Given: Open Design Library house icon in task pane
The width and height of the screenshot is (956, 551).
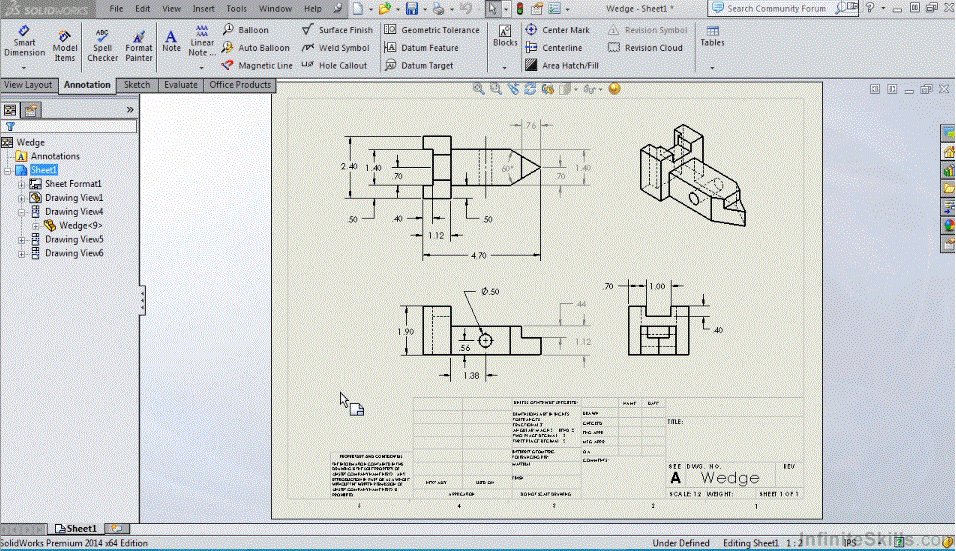Looking at the screenshot, I should point(948,152).
